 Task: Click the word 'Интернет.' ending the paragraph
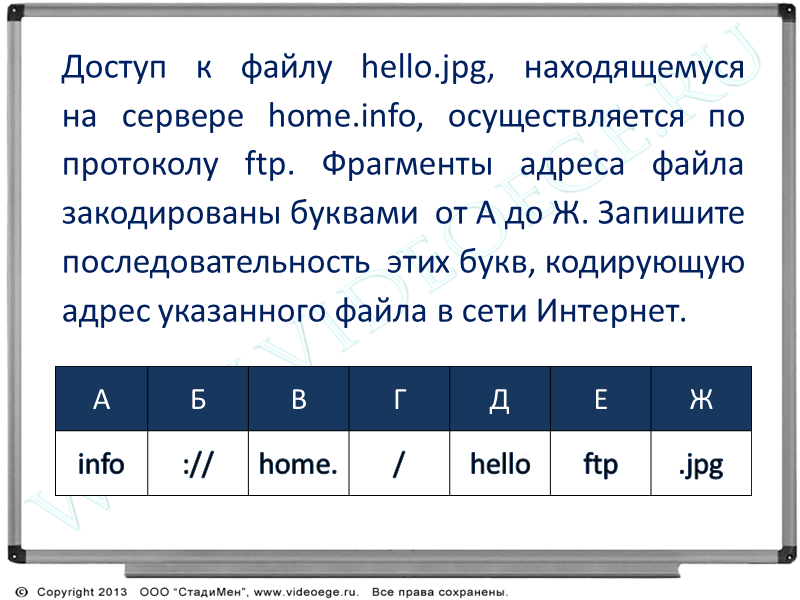tap(611, 310)
